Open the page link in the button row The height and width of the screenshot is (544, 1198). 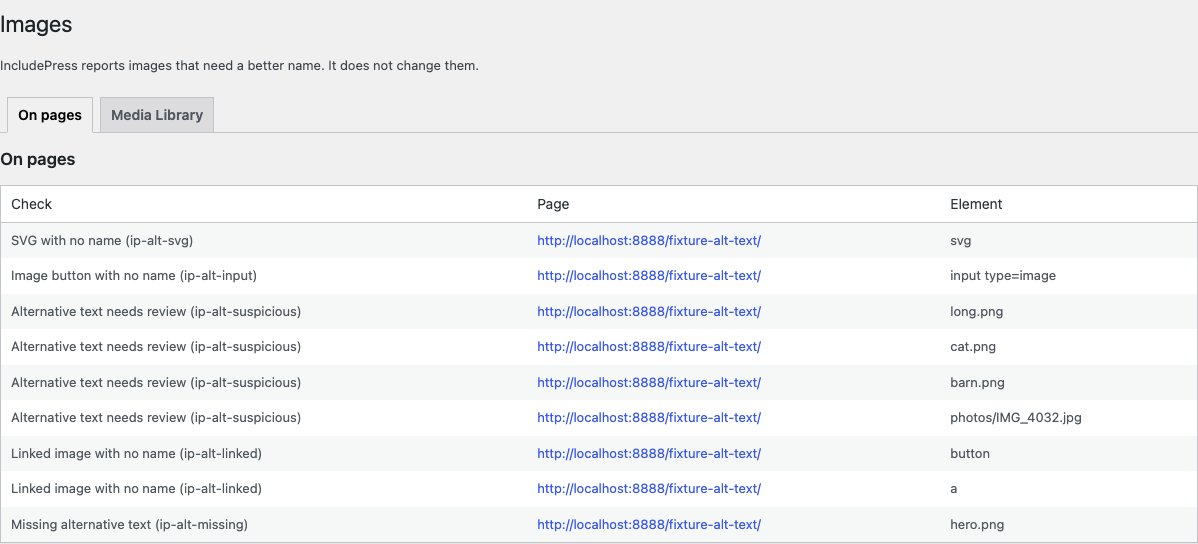649,454
